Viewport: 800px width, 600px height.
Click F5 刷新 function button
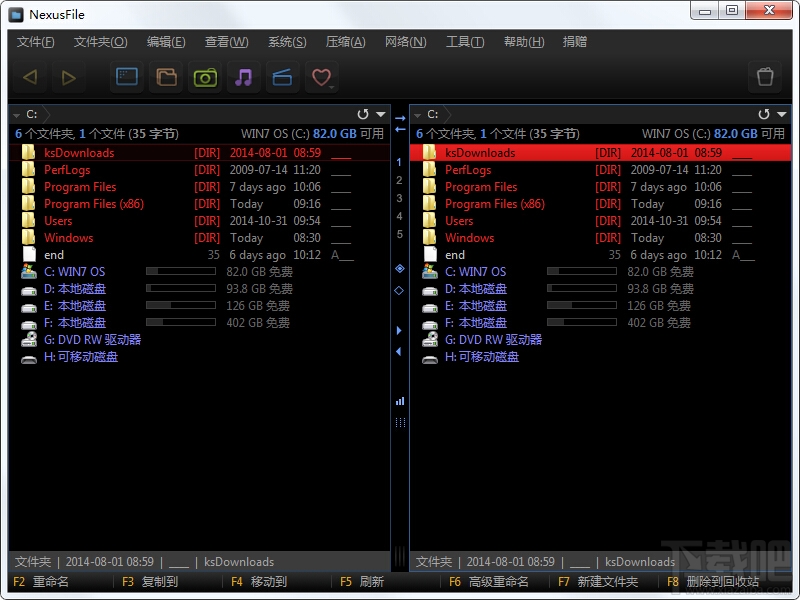coord(362,582)
